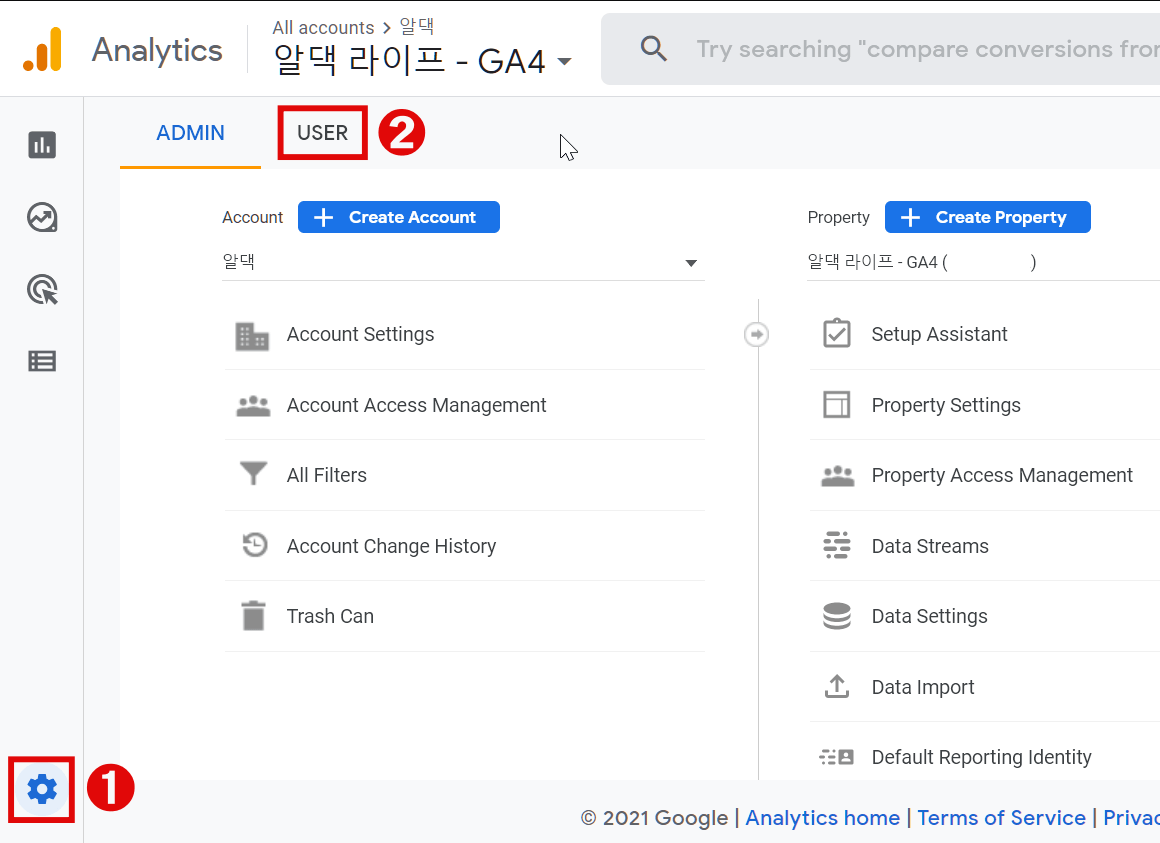Switch to the ADMIN tab
The width and height of the screenshot is (1160, 843).
pyautogui.click(x=190, y=133)
